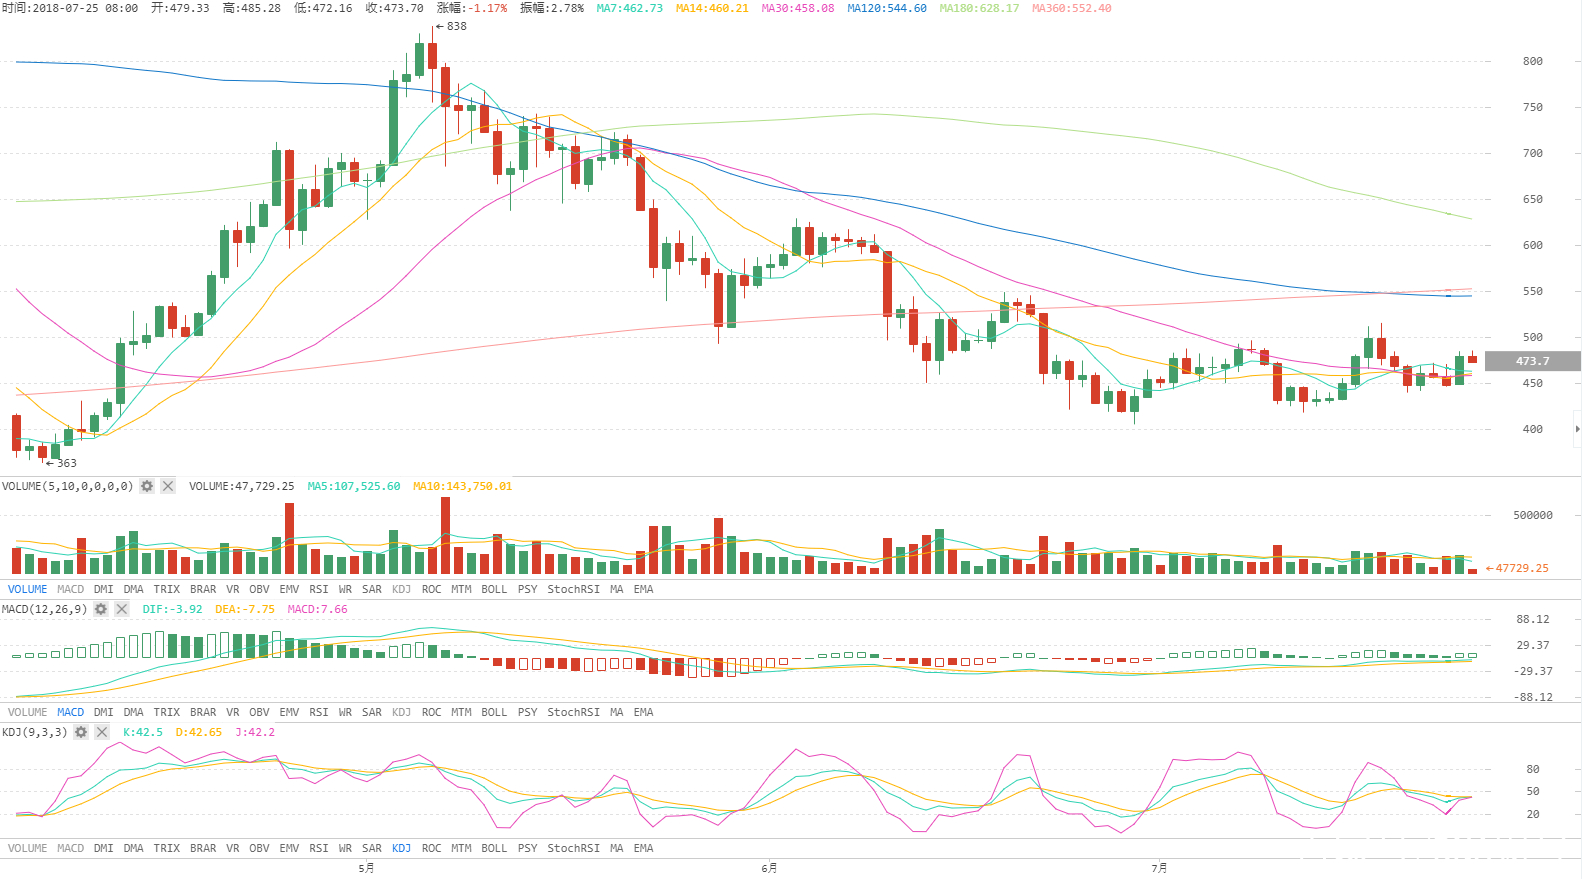Select MACD tab under the KDJ chart

(70, 848)
